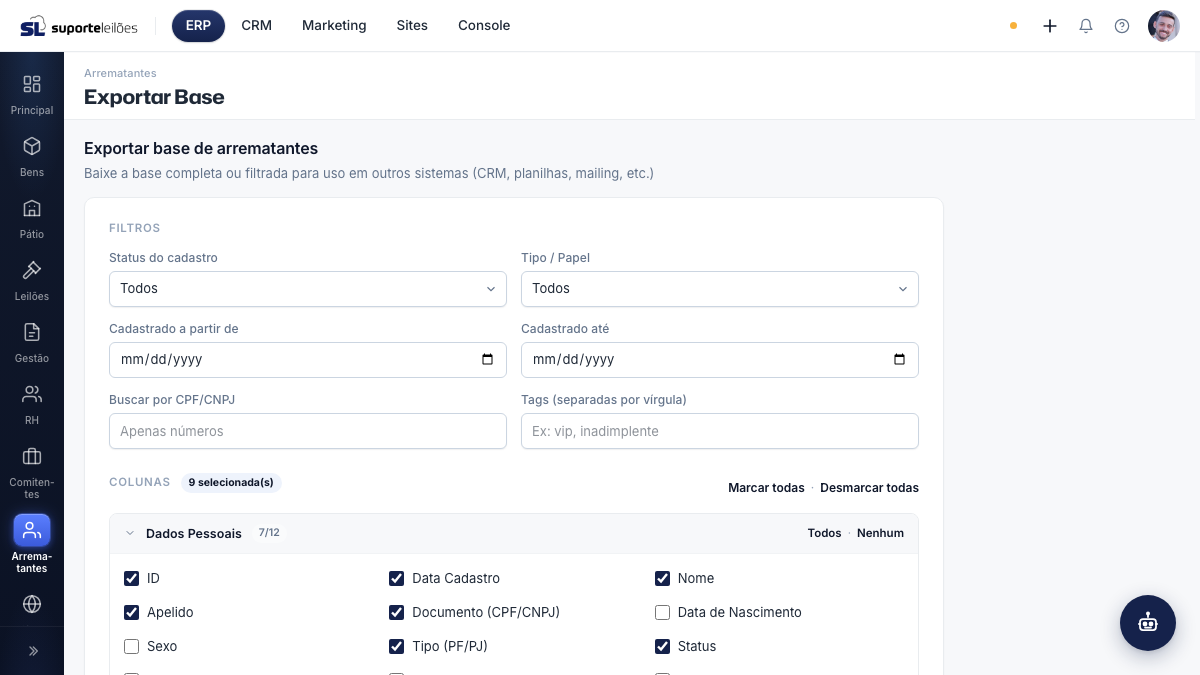
Task: Open notifications bell icon
Action: pos(1086,26)
